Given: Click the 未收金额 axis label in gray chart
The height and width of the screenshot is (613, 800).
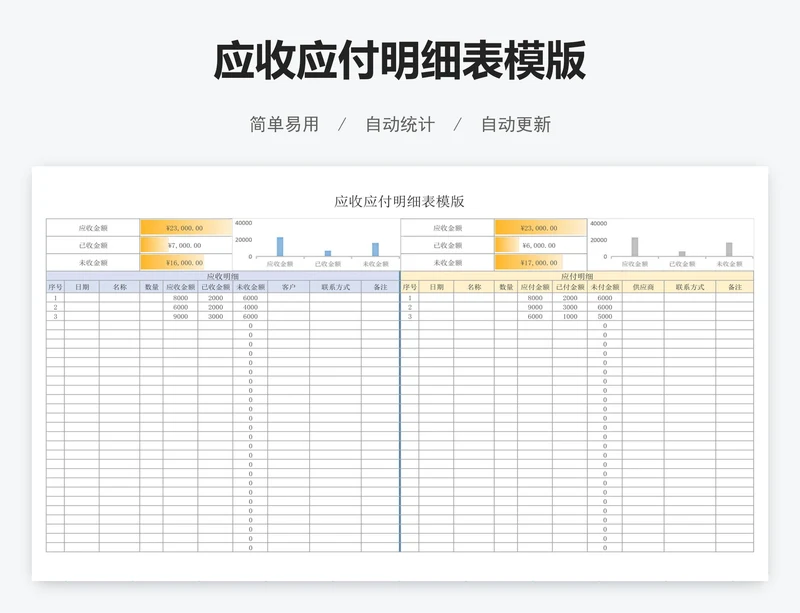Looking at the screenshot, I should coord(729,264).
